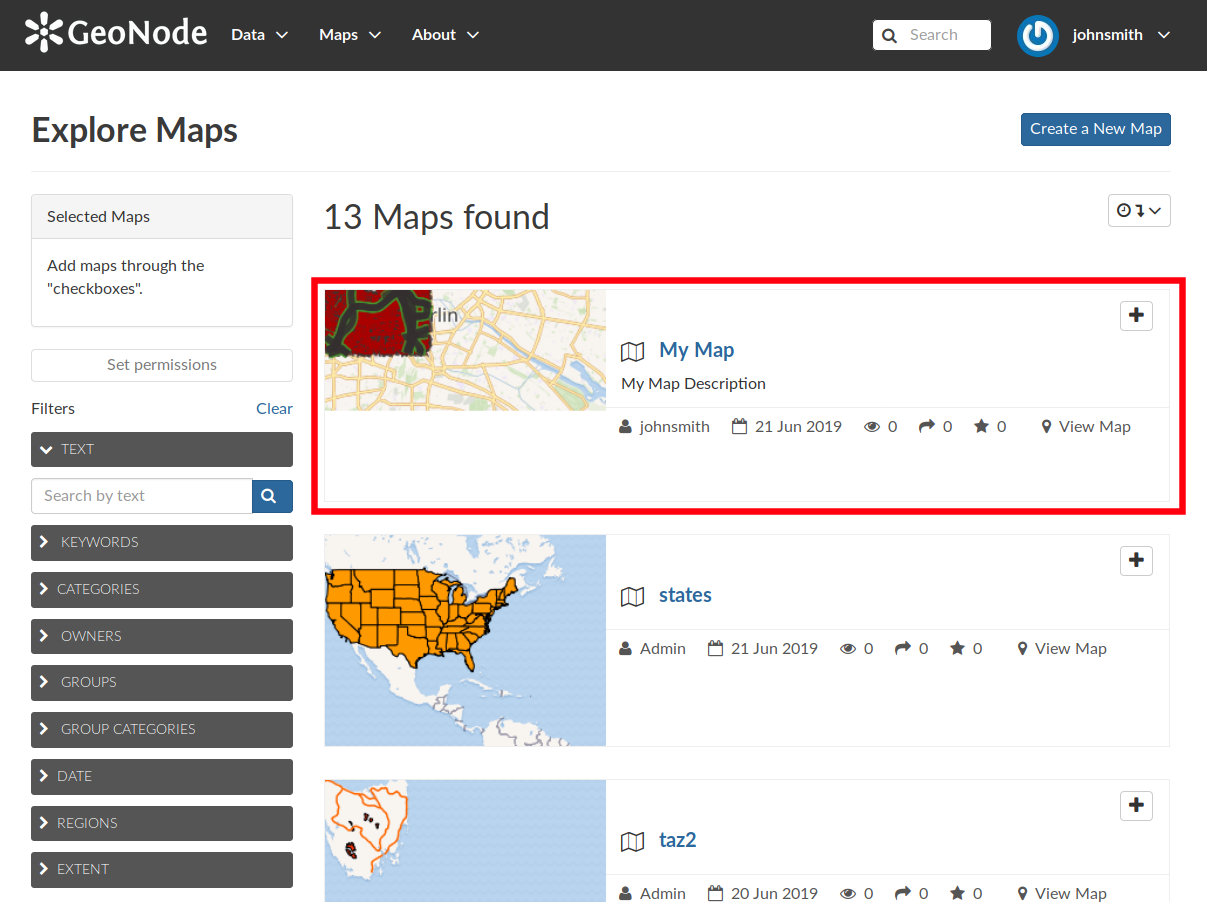Click the star icon for states map
The height and width of the screenshot is (902, 1207).
(x=958, y=648)
